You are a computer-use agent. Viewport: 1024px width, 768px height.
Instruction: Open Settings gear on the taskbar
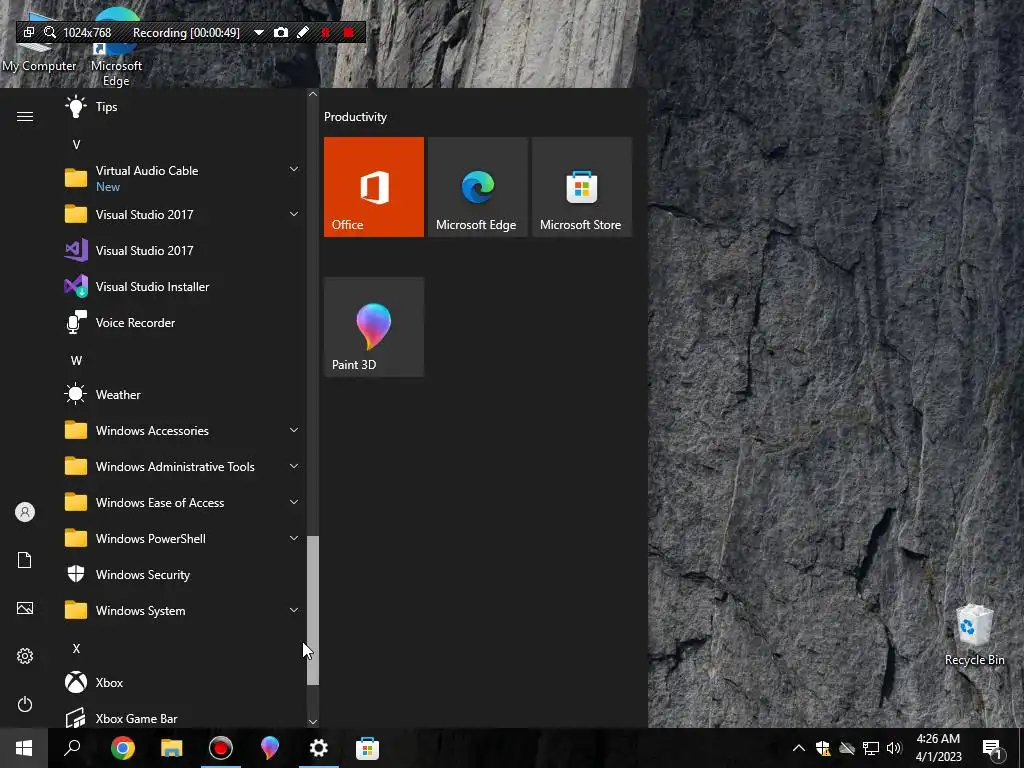(319, 748)
